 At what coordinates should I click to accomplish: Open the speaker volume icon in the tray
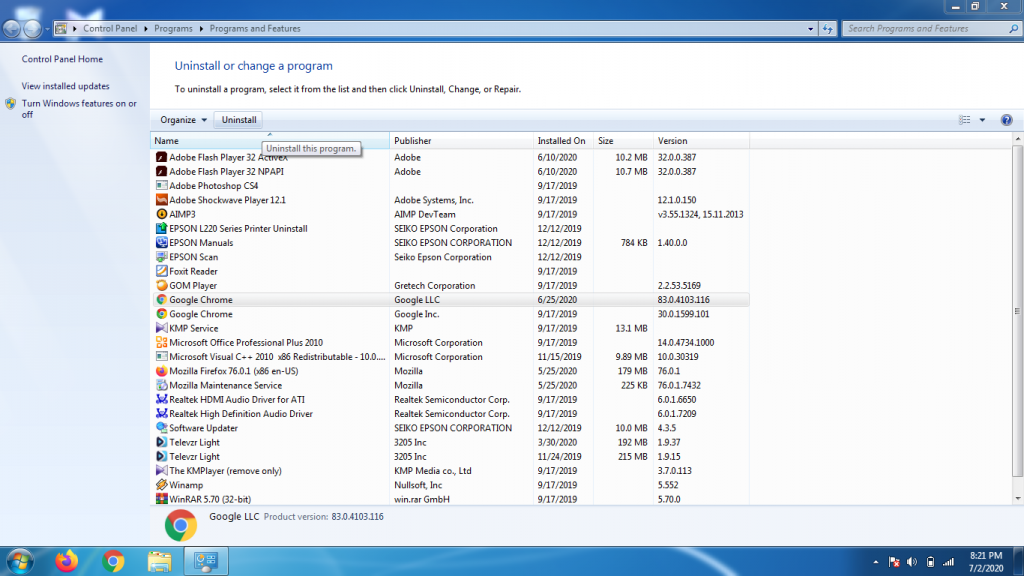tap(913, 561)
